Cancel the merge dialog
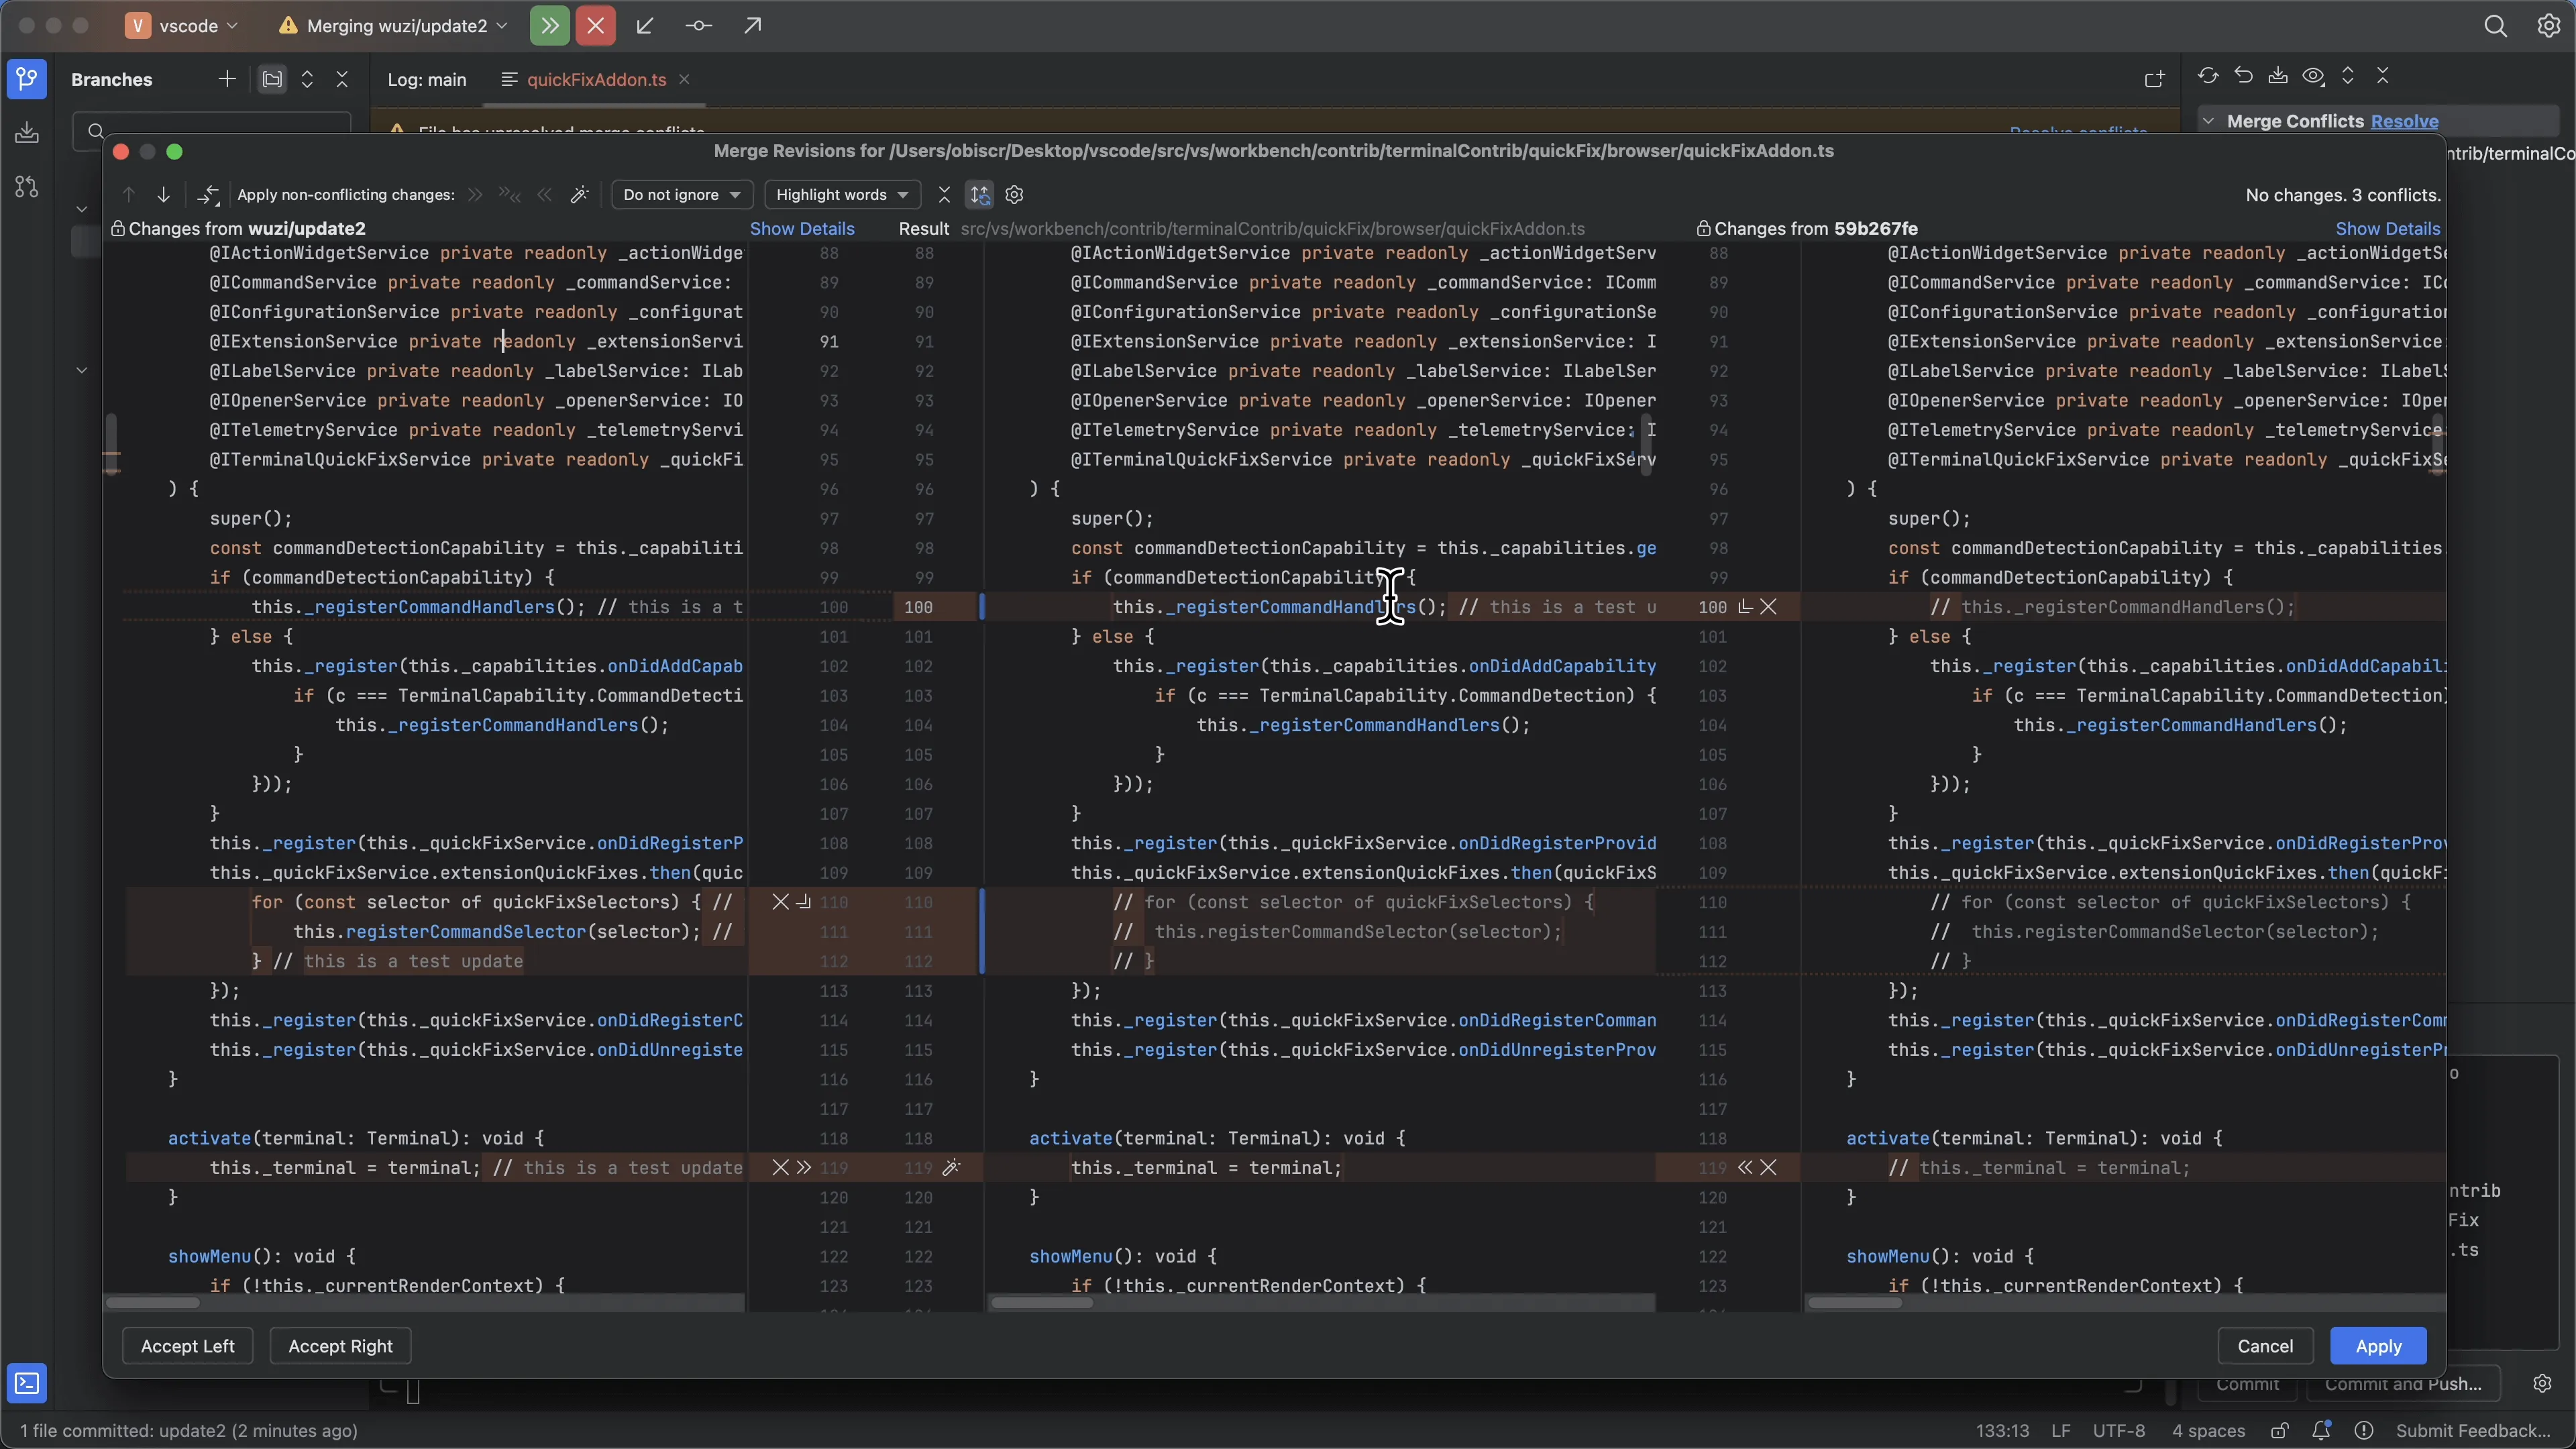Screen dimensions: 2576x1449 point(2265,1346)
